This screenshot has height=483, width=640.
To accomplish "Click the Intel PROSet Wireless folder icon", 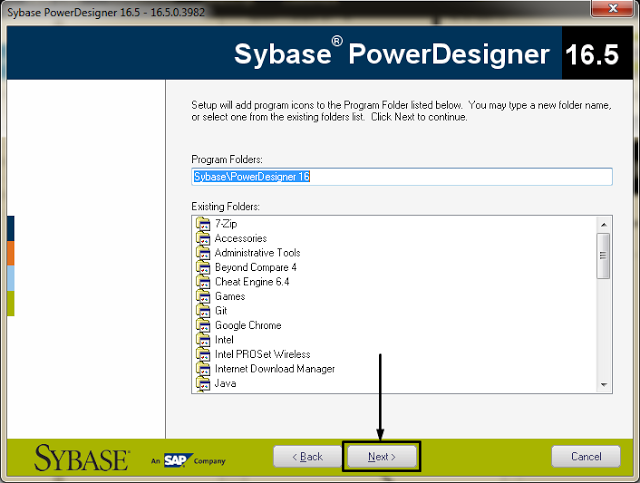I will tap(203, 354).
